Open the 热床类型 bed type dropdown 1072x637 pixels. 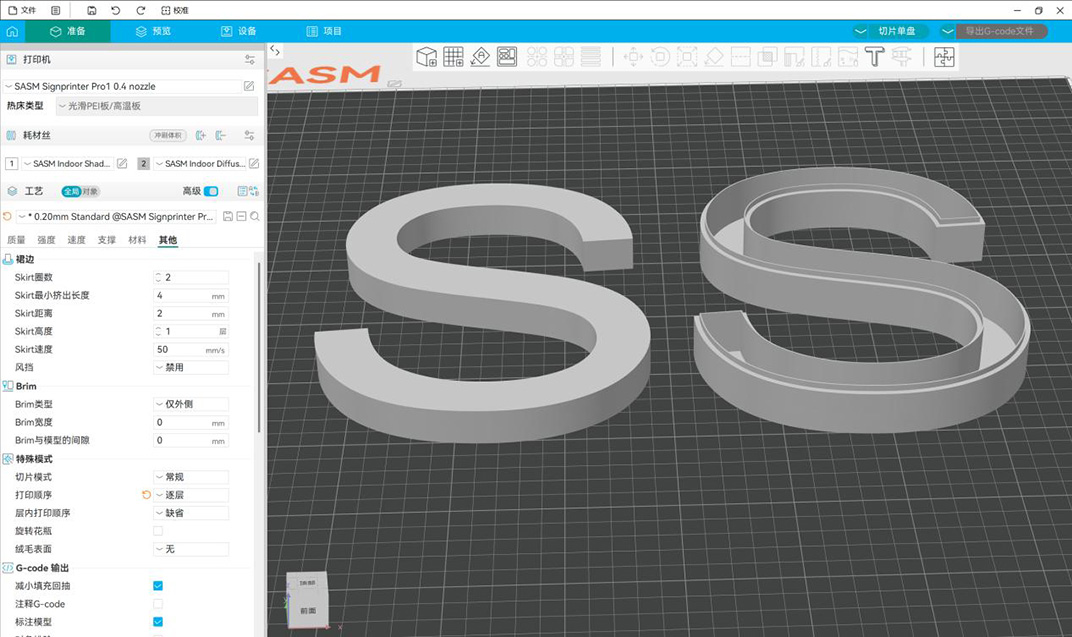pos(155,105)
